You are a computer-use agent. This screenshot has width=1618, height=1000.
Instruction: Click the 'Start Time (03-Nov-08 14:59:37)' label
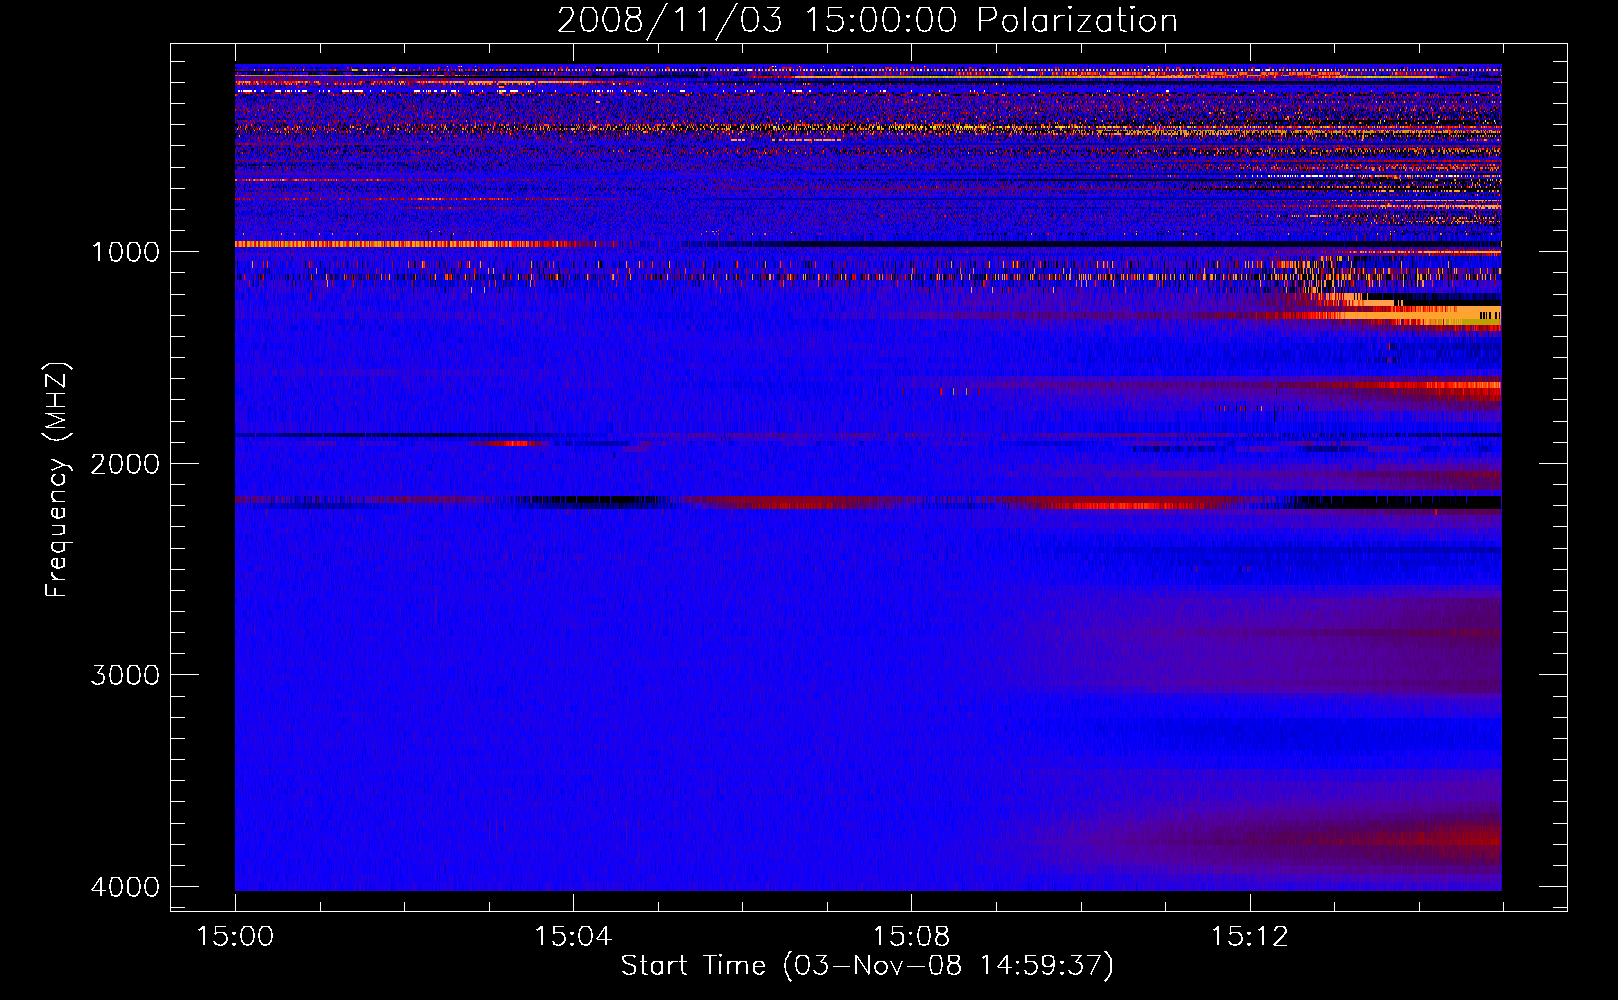point(867,966)
